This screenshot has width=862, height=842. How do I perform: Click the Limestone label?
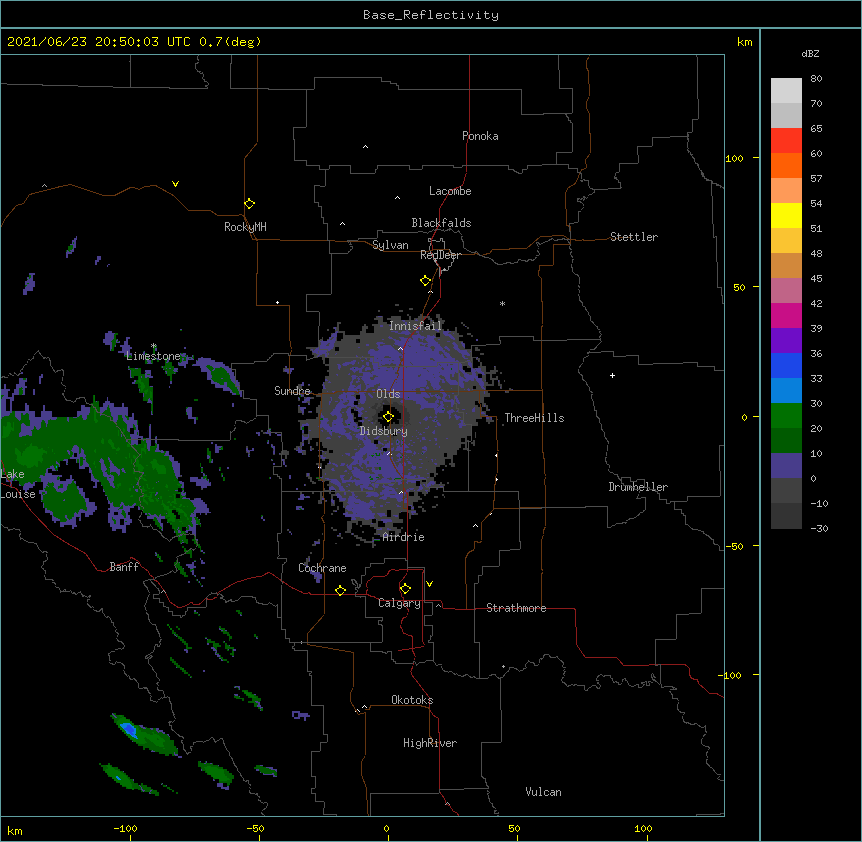(153, 356)
